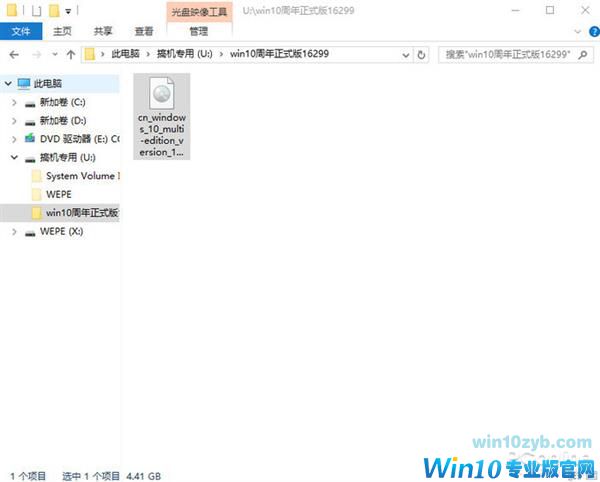Click the win10周年正式版 folder icon
The image size is (600, 482).
point(37,213)
